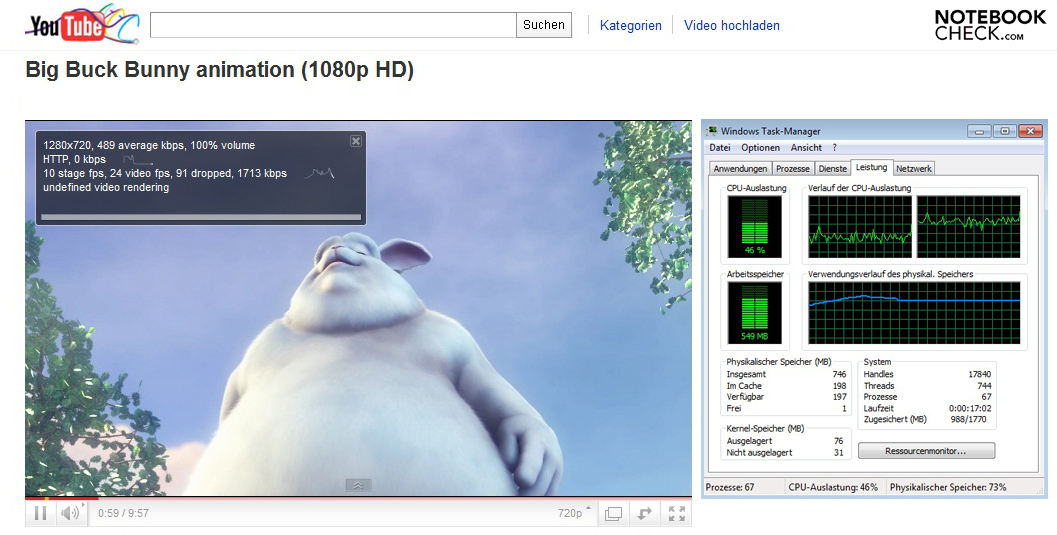Click the 'HTTP, 0 kbps' stats line
1057x535 pixels.
74,159
